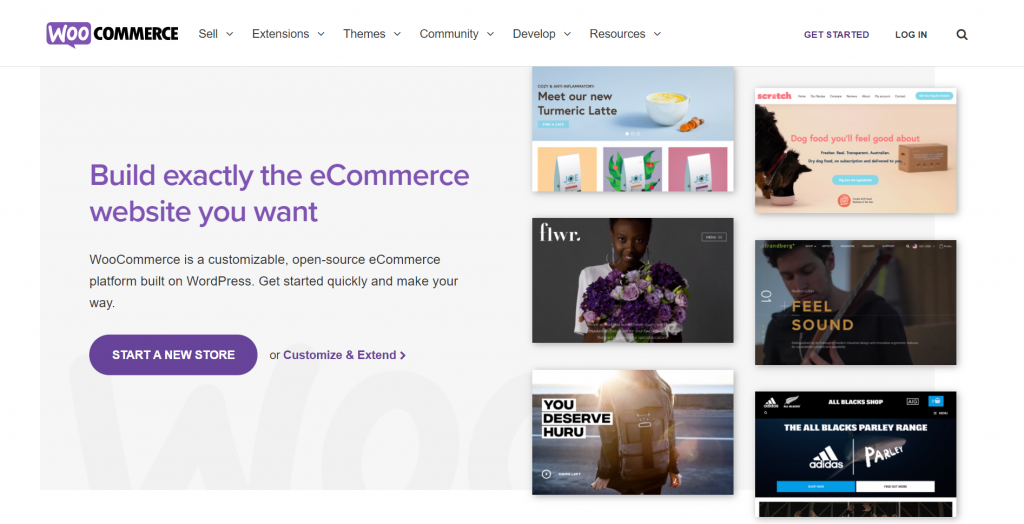The width and height of the screenshot is (1024, 524).
Task: Open the Community menu
Action: click(x=449, y=34)
